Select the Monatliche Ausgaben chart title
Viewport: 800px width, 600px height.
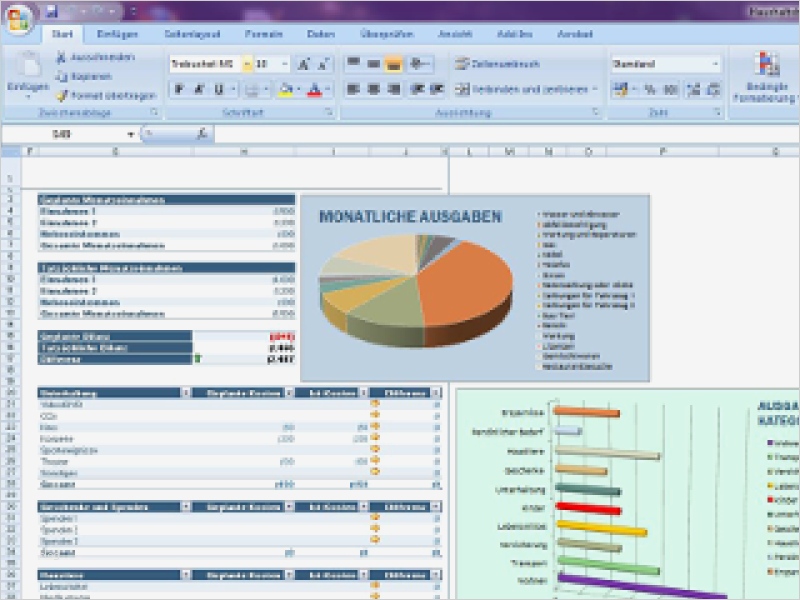point(411,217)
